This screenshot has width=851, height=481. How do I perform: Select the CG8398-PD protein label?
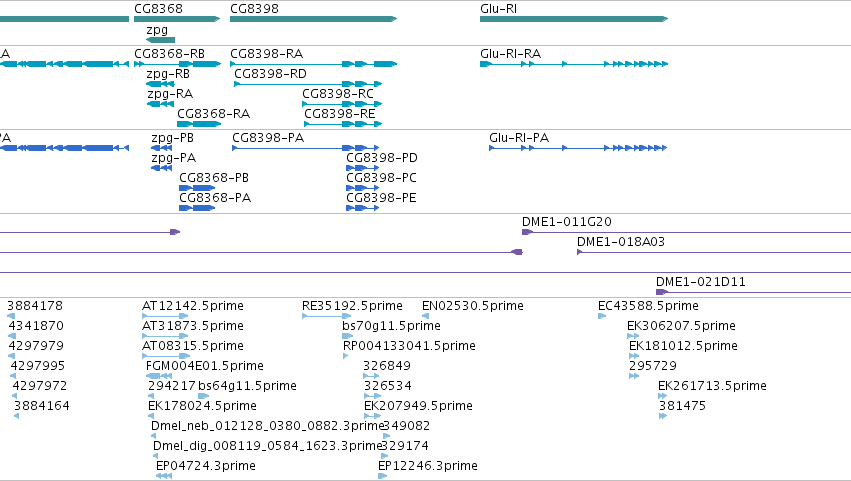click(x=382, y=158)
